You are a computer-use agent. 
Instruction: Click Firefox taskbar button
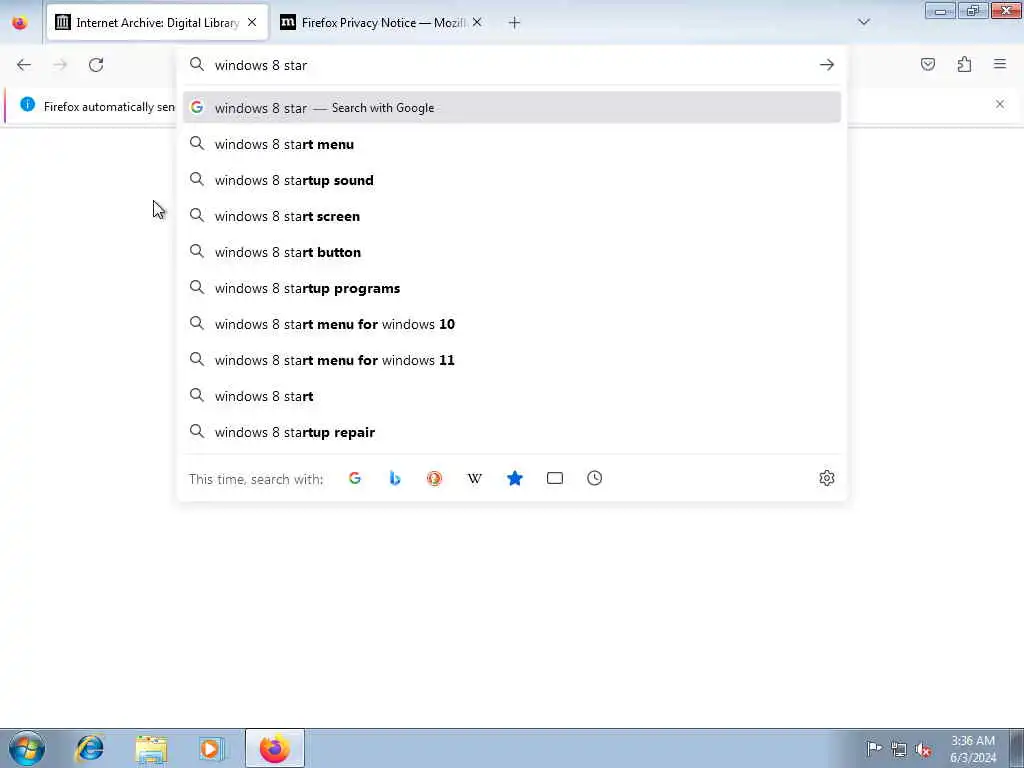(x=274, y=748)
